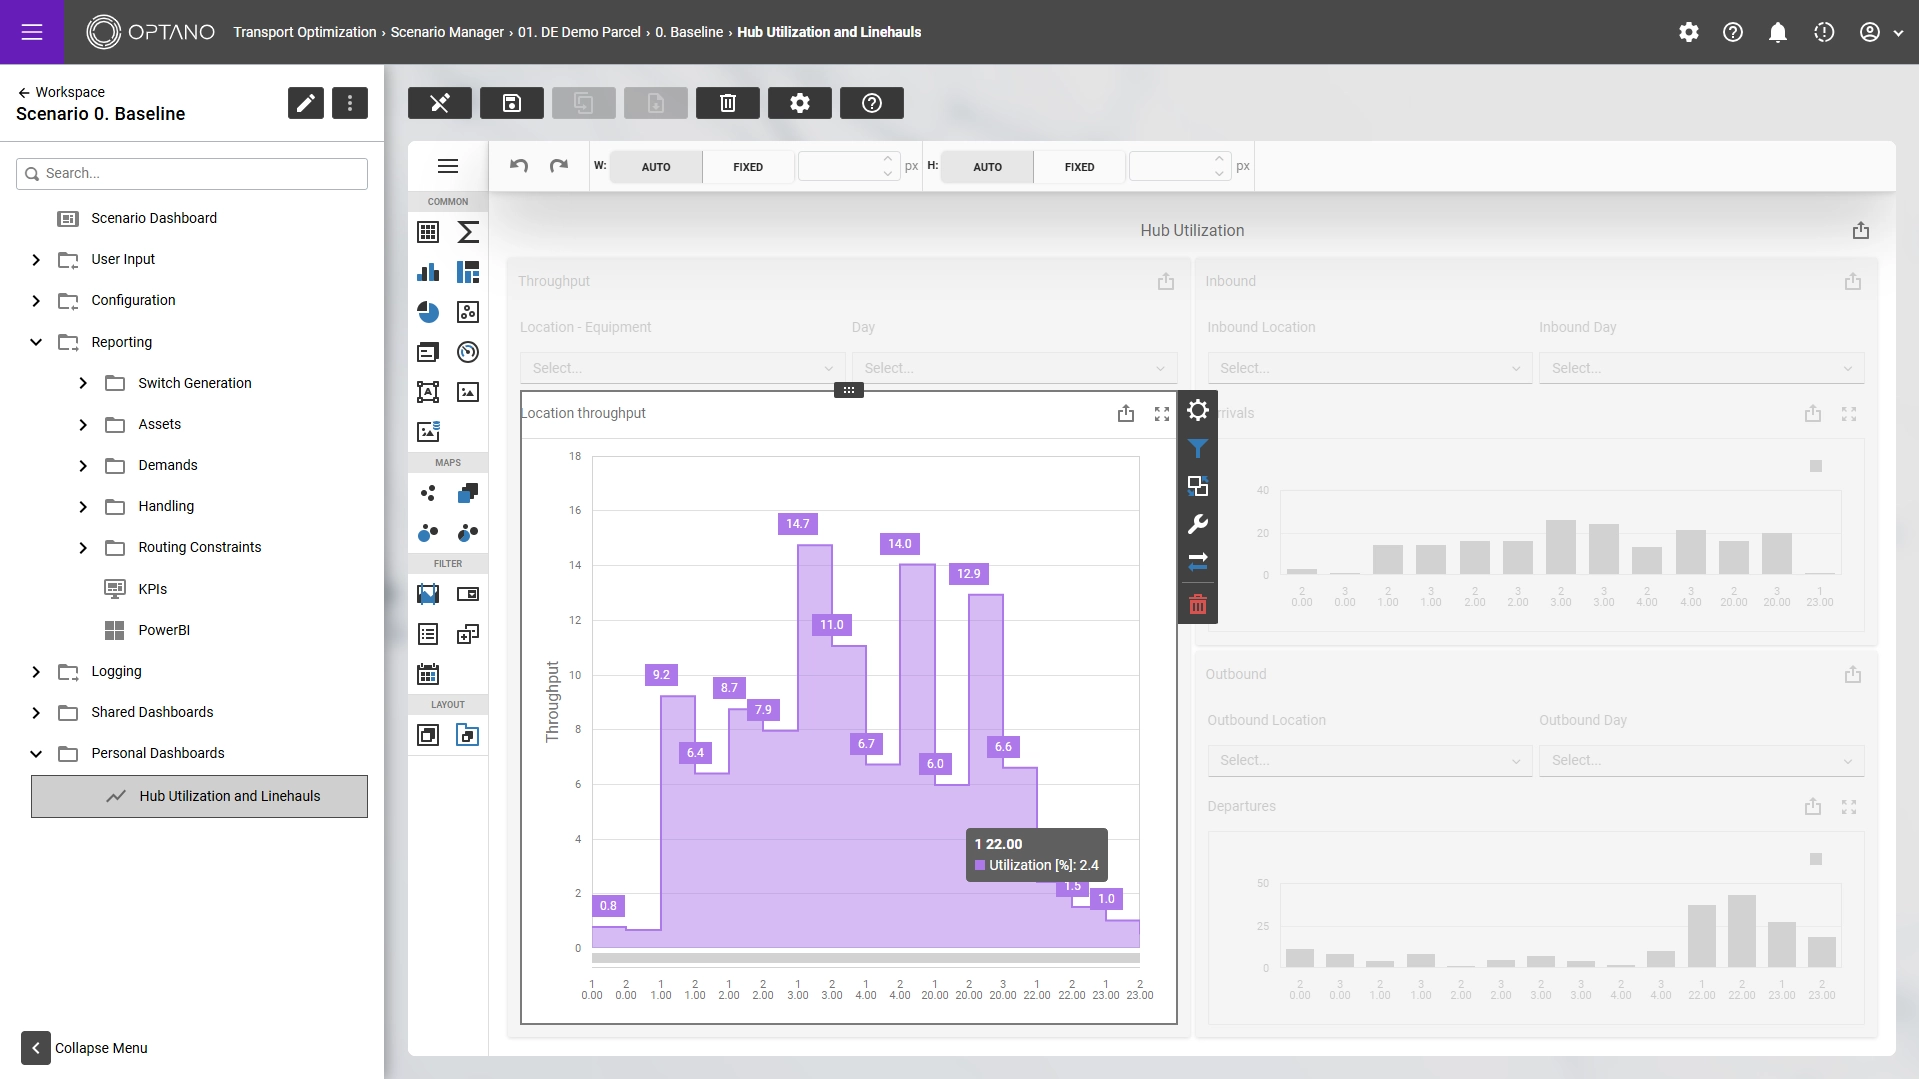This screenshot has width=1919, height=1079.
Task: Click the undo arrow
Action: (x=518, y=166)
